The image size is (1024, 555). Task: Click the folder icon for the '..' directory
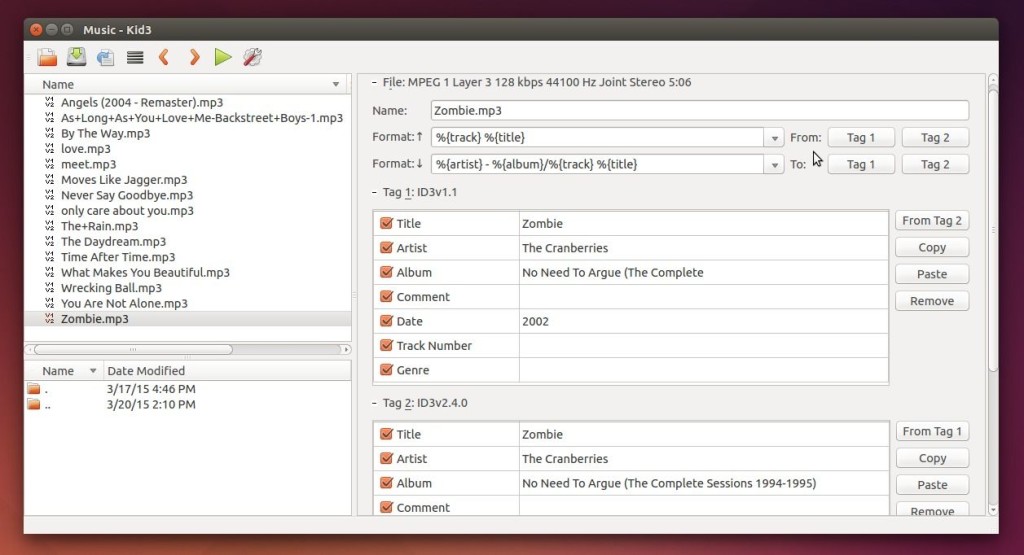coord(34,404)
